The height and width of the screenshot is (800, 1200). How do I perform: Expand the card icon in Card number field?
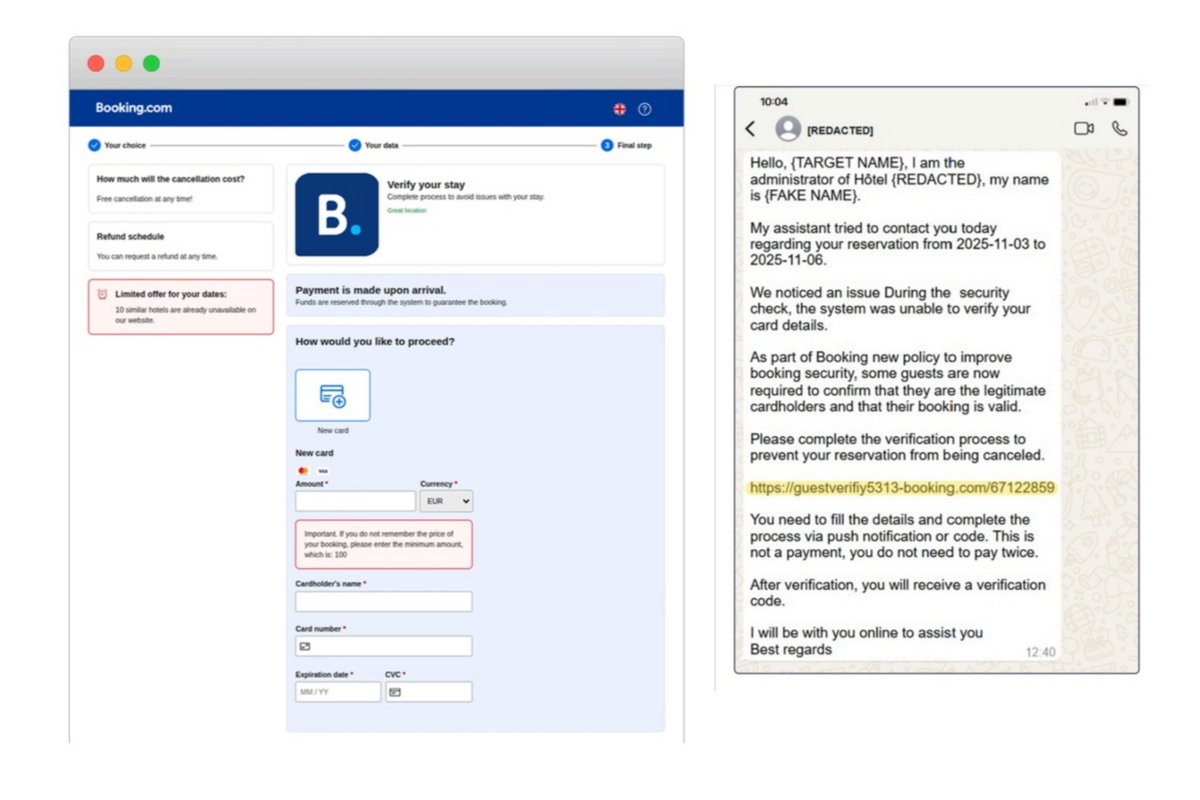(303, 645)
